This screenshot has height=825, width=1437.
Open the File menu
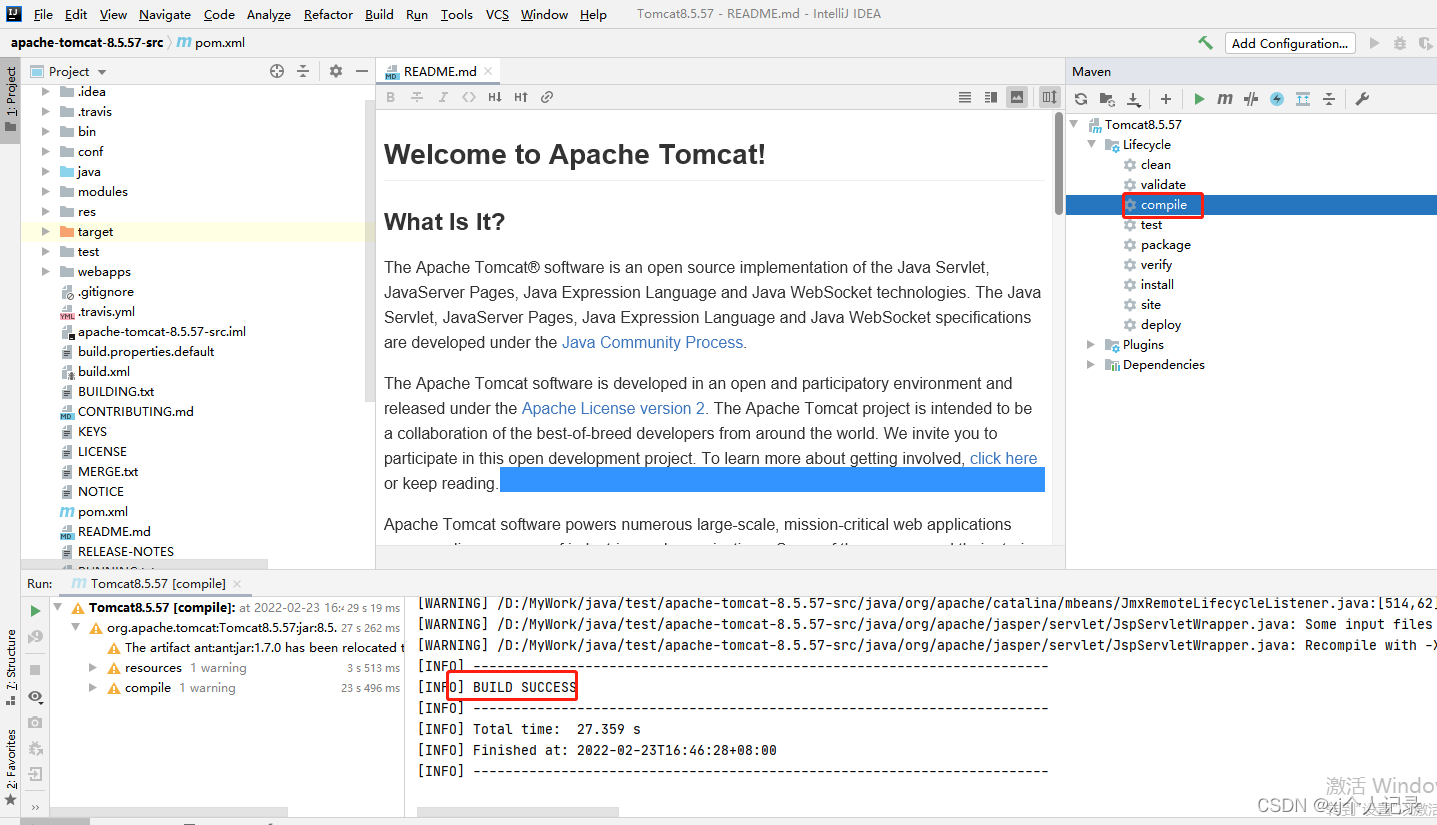tap(43, 14)
